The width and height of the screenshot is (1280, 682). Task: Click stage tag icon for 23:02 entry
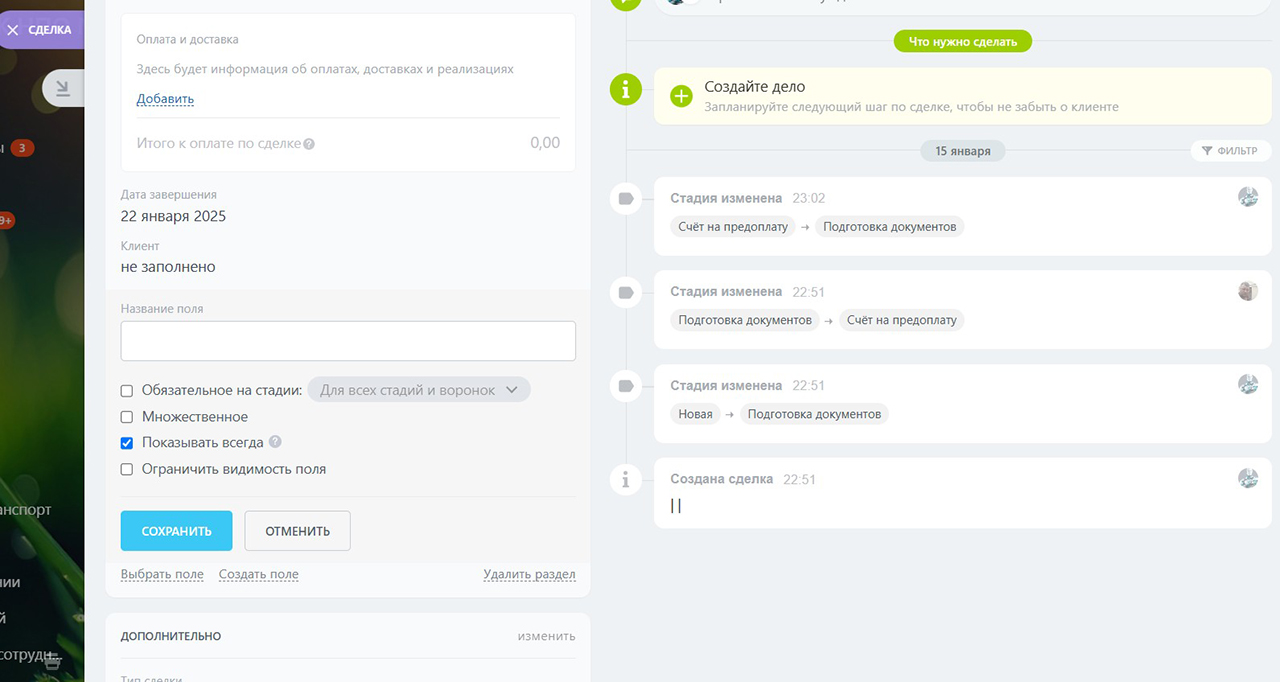(626, 199)
